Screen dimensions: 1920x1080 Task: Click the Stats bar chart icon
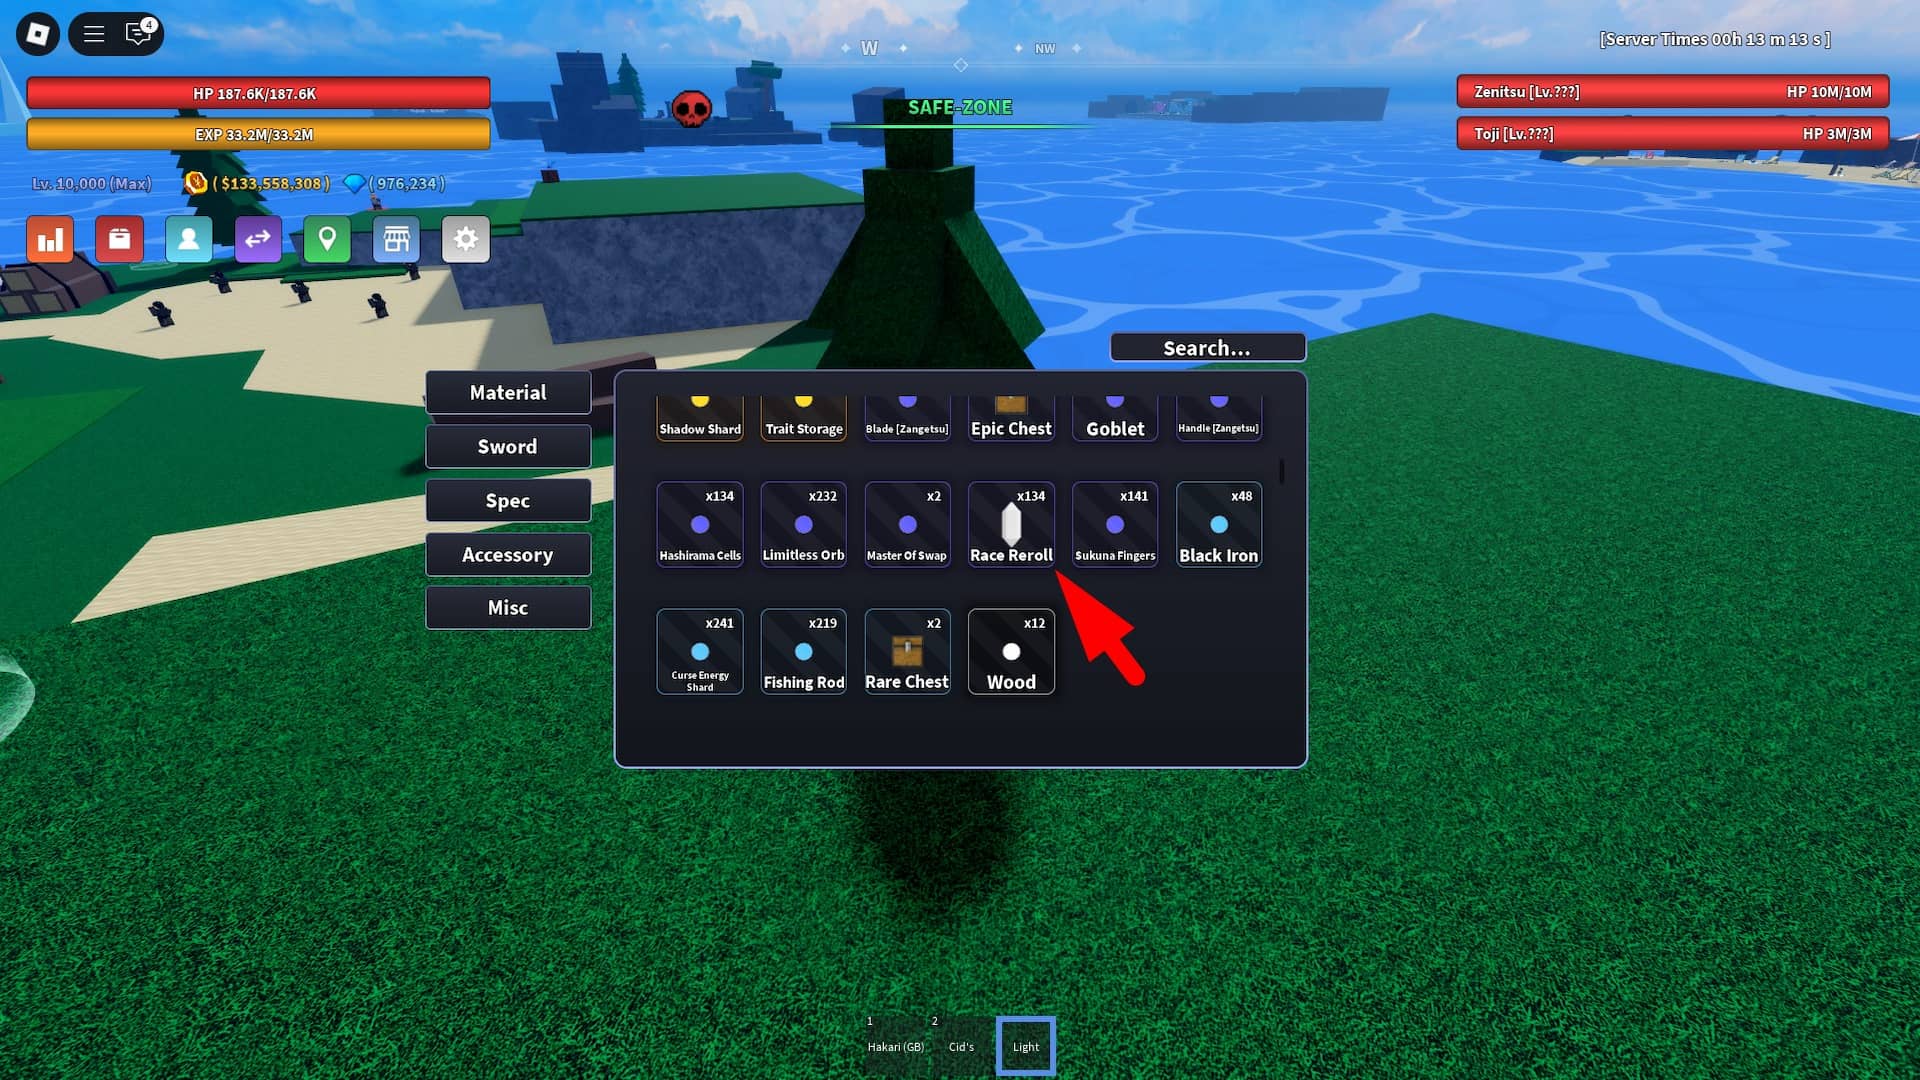49,239
